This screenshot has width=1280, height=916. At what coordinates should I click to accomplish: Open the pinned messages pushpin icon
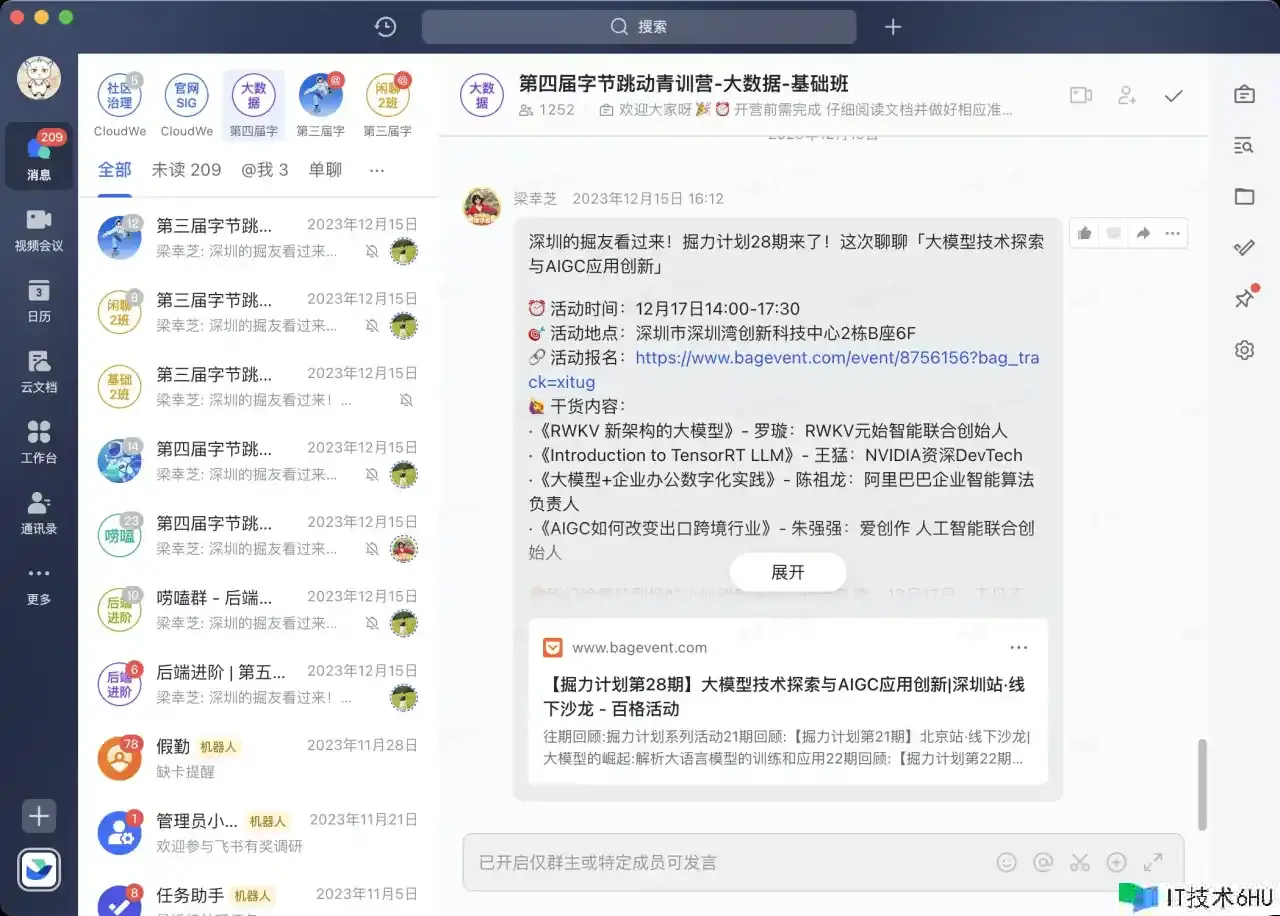coord(1244,298)
